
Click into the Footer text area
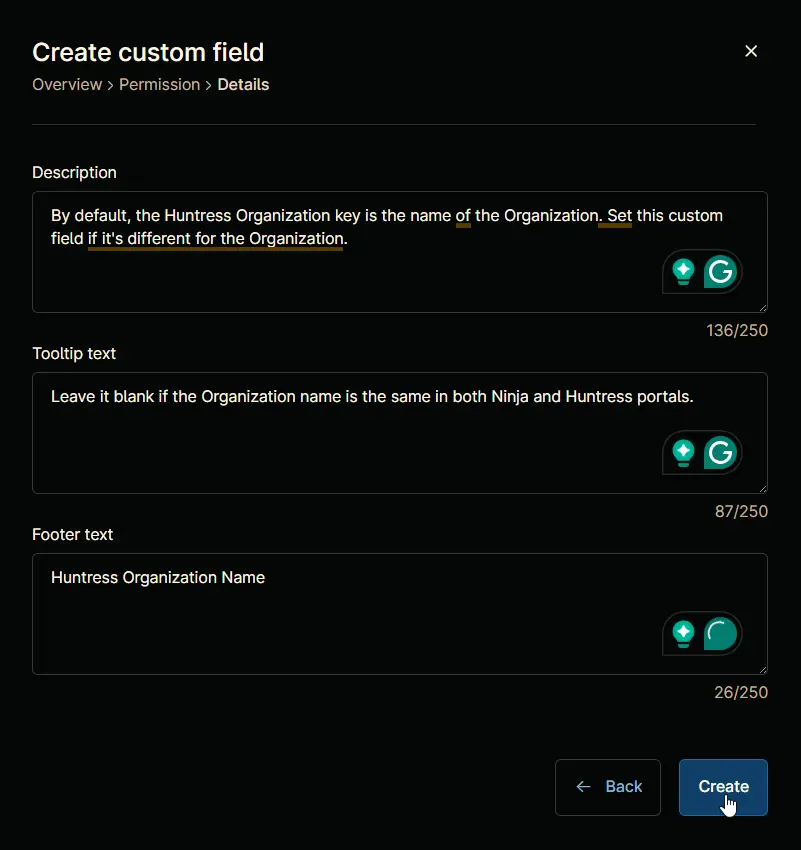pyautogui.click(x=400, y=614)
